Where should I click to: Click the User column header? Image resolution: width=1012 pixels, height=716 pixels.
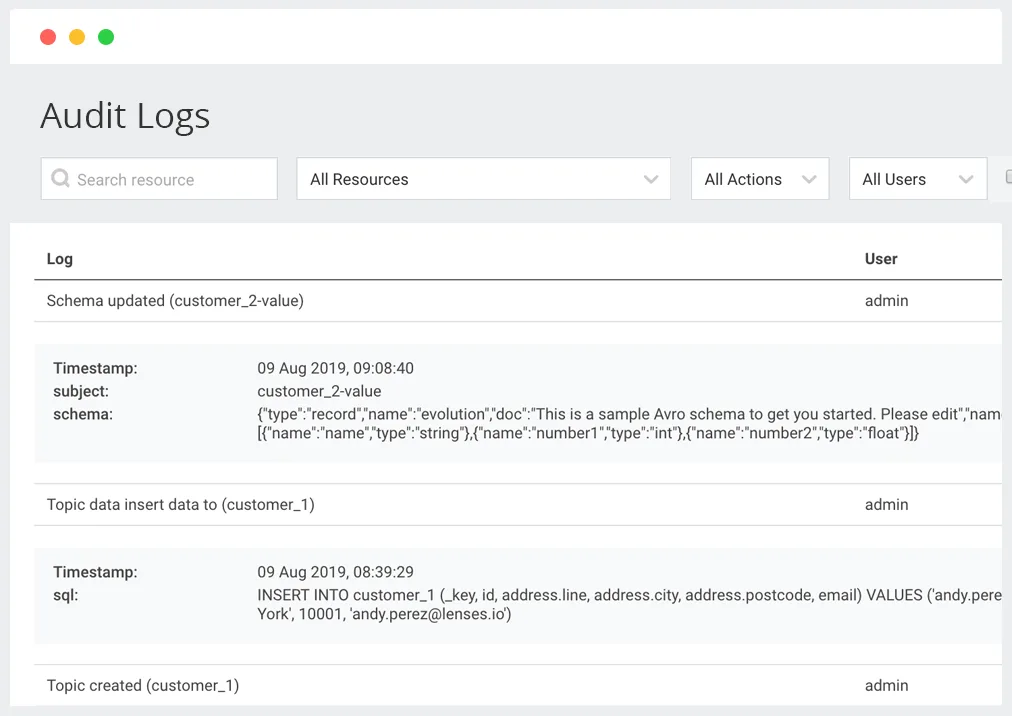coord(880,258)
